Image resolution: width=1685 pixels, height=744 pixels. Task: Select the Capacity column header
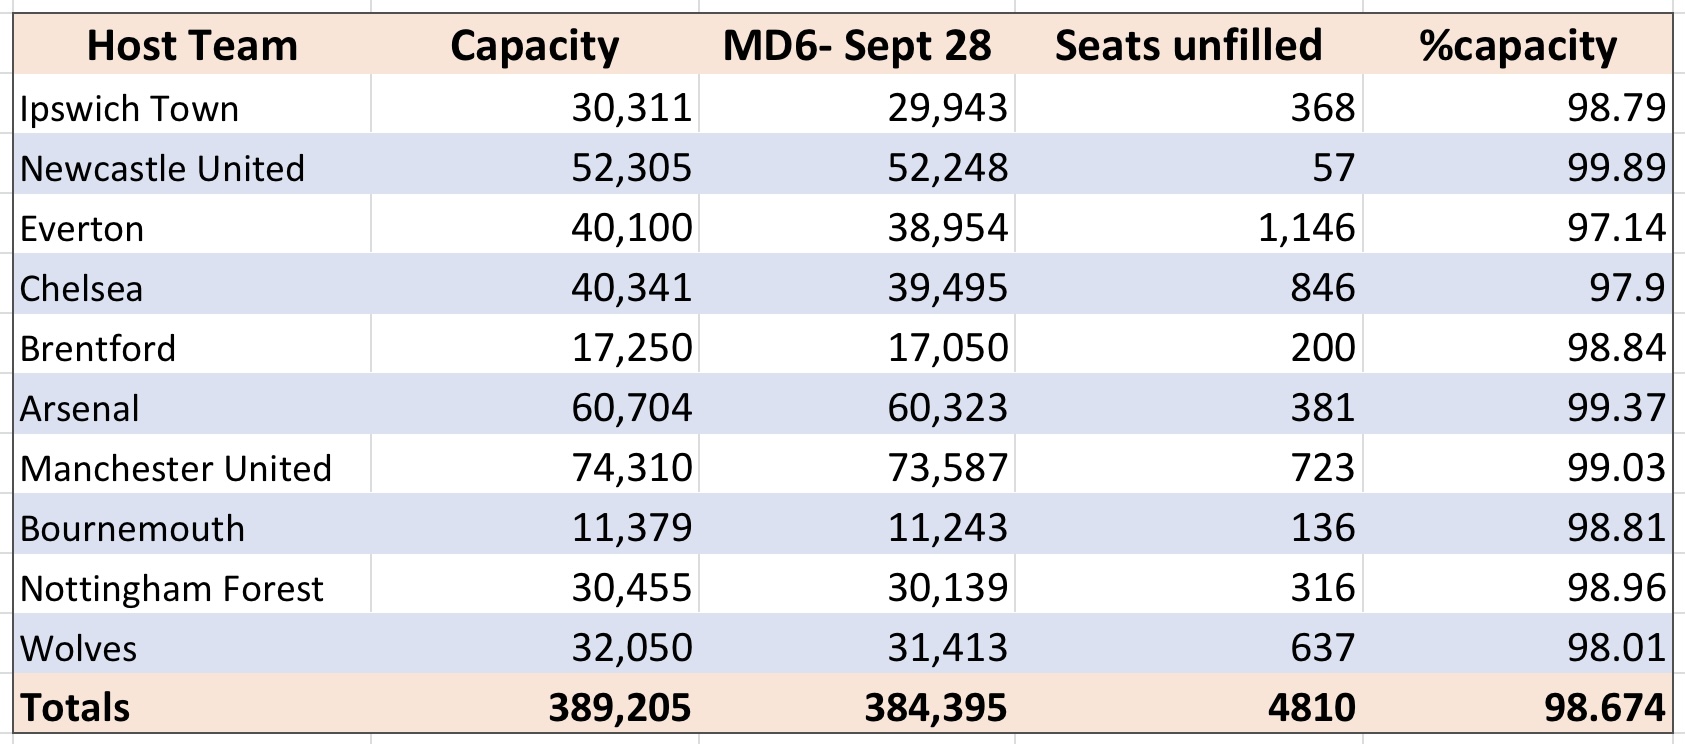point(534,45)
